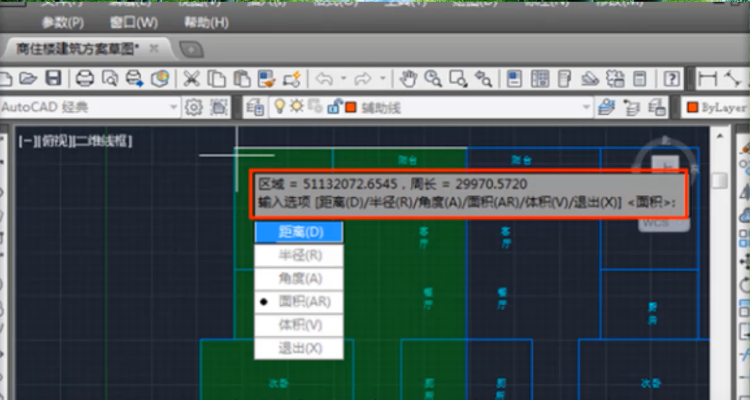750x400 pixels.
Task: Open the Layer Properties Manager icon
Action: click(x=255, y=107)
